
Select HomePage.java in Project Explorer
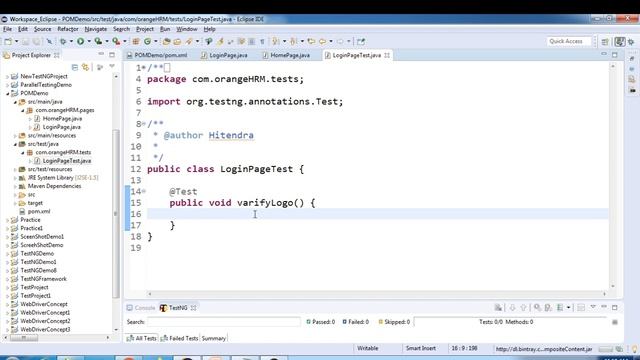click(x=62, y=119)
